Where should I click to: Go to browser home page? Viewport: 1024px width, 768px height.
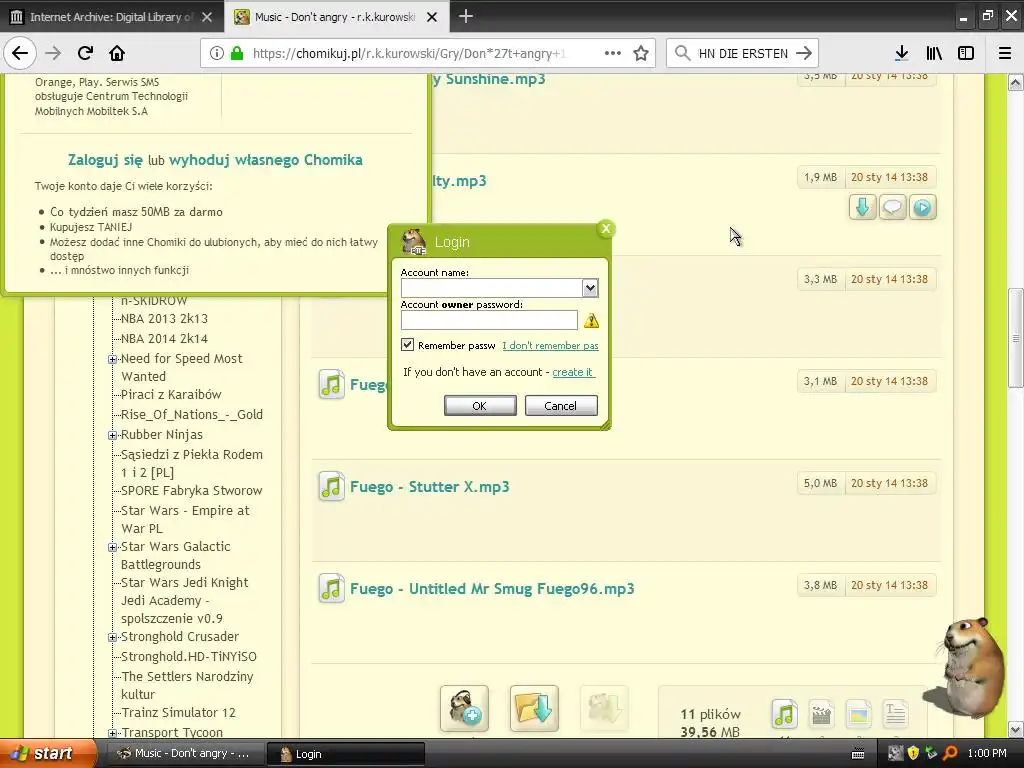click(117, 53)
